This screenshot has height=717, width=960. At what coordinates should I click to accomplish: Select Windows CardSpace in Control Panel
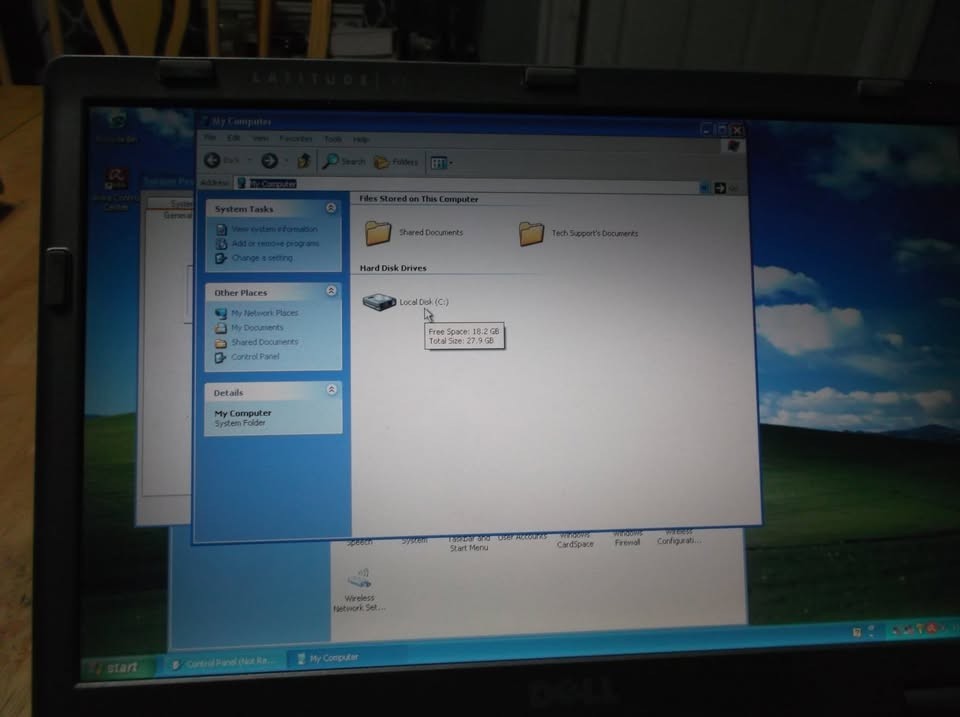[x=575, y=539]
